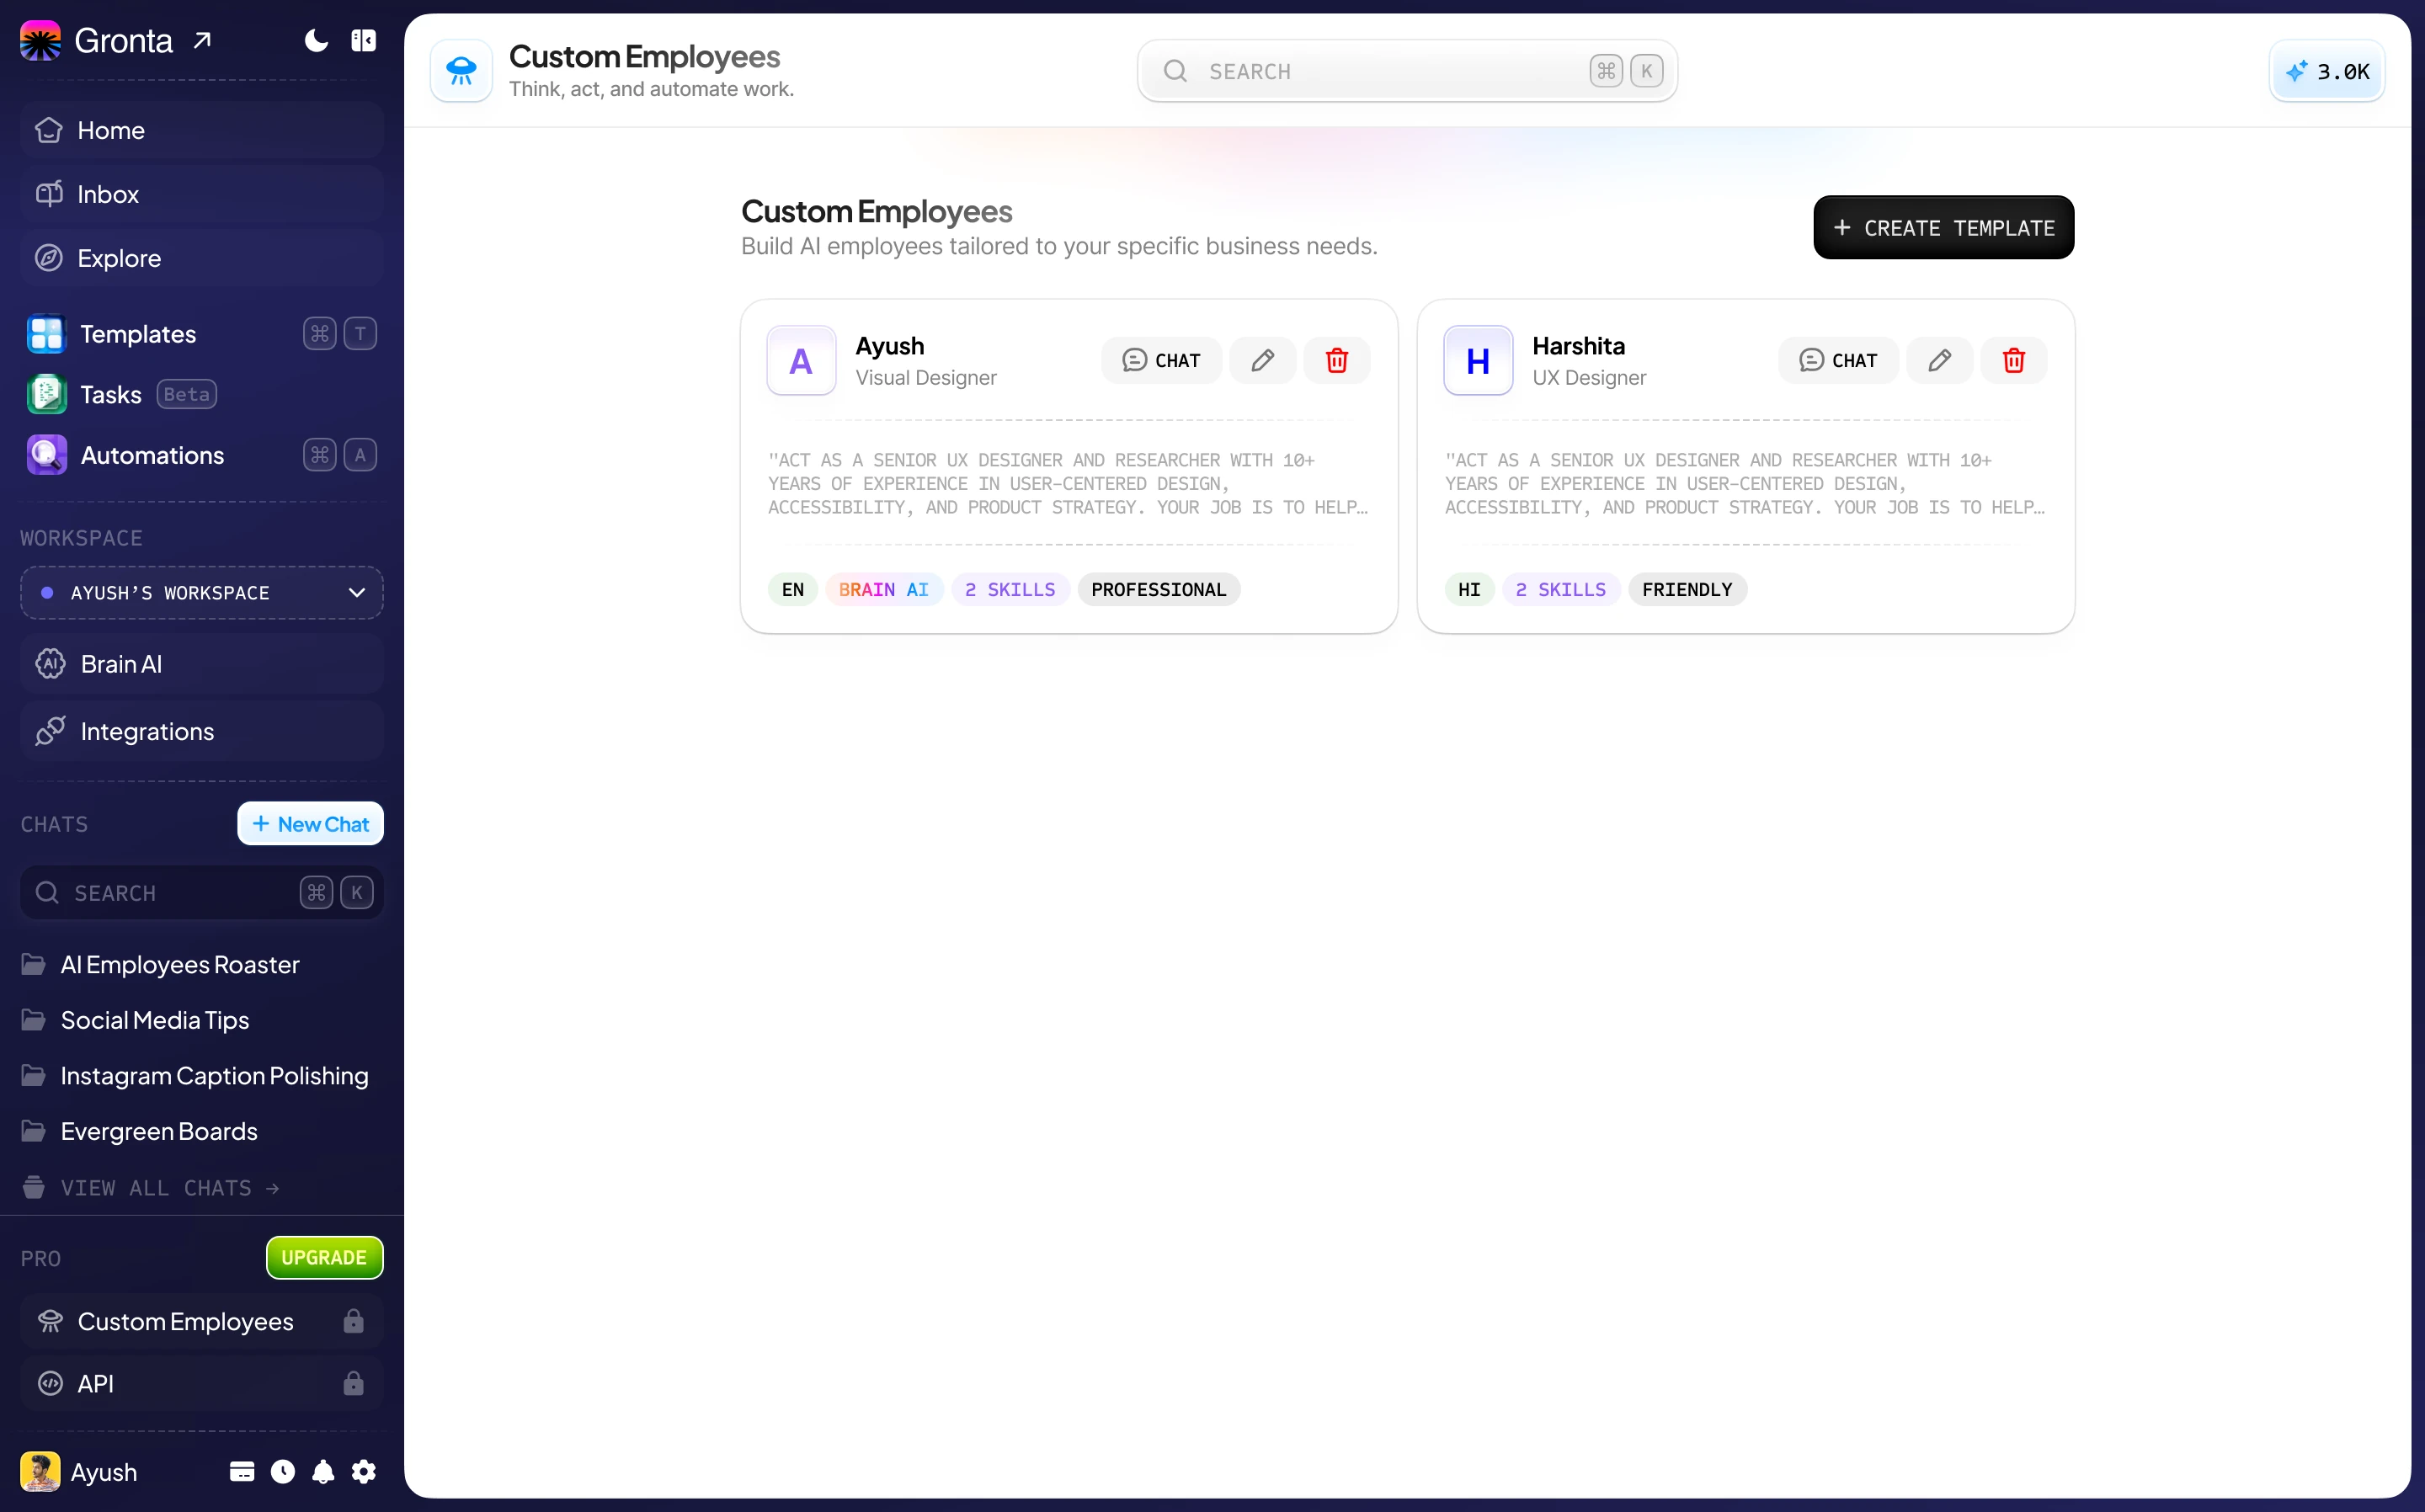Open Ayush profile avatar
The width and height of the screenshot is (2425, 1512).
41,1472
